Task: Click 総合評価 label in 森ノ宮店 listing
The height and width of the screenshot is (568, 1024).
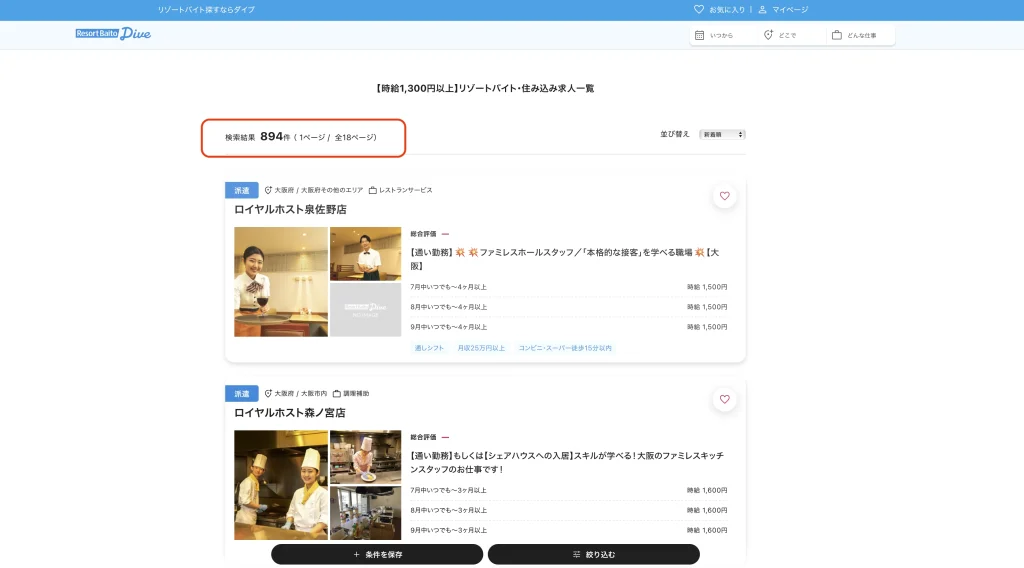Action: (x=423, y=437)
